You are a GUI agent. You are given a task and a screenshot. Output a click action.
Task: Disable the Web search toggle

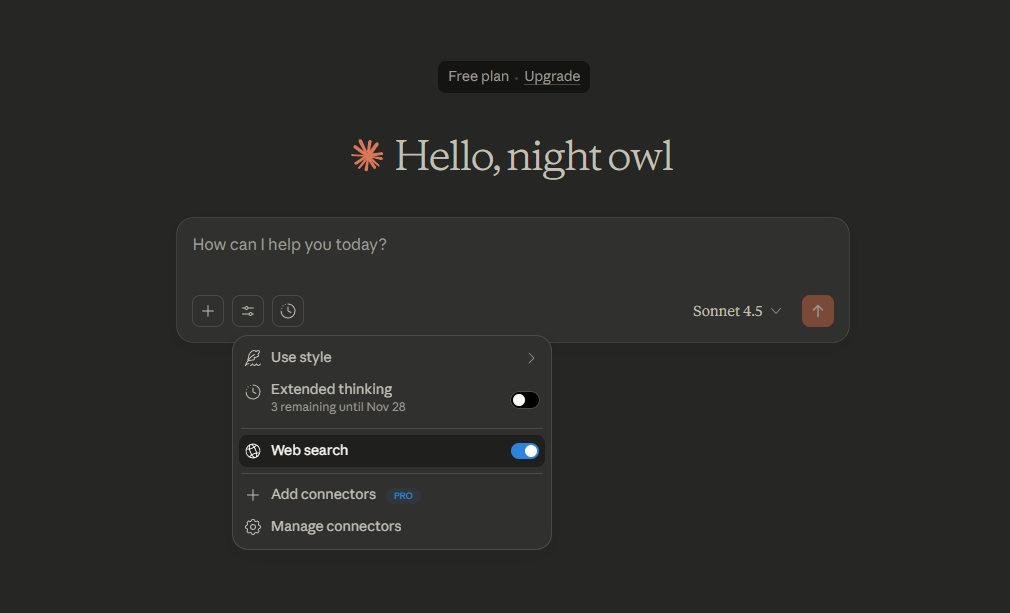click(525, 451)
